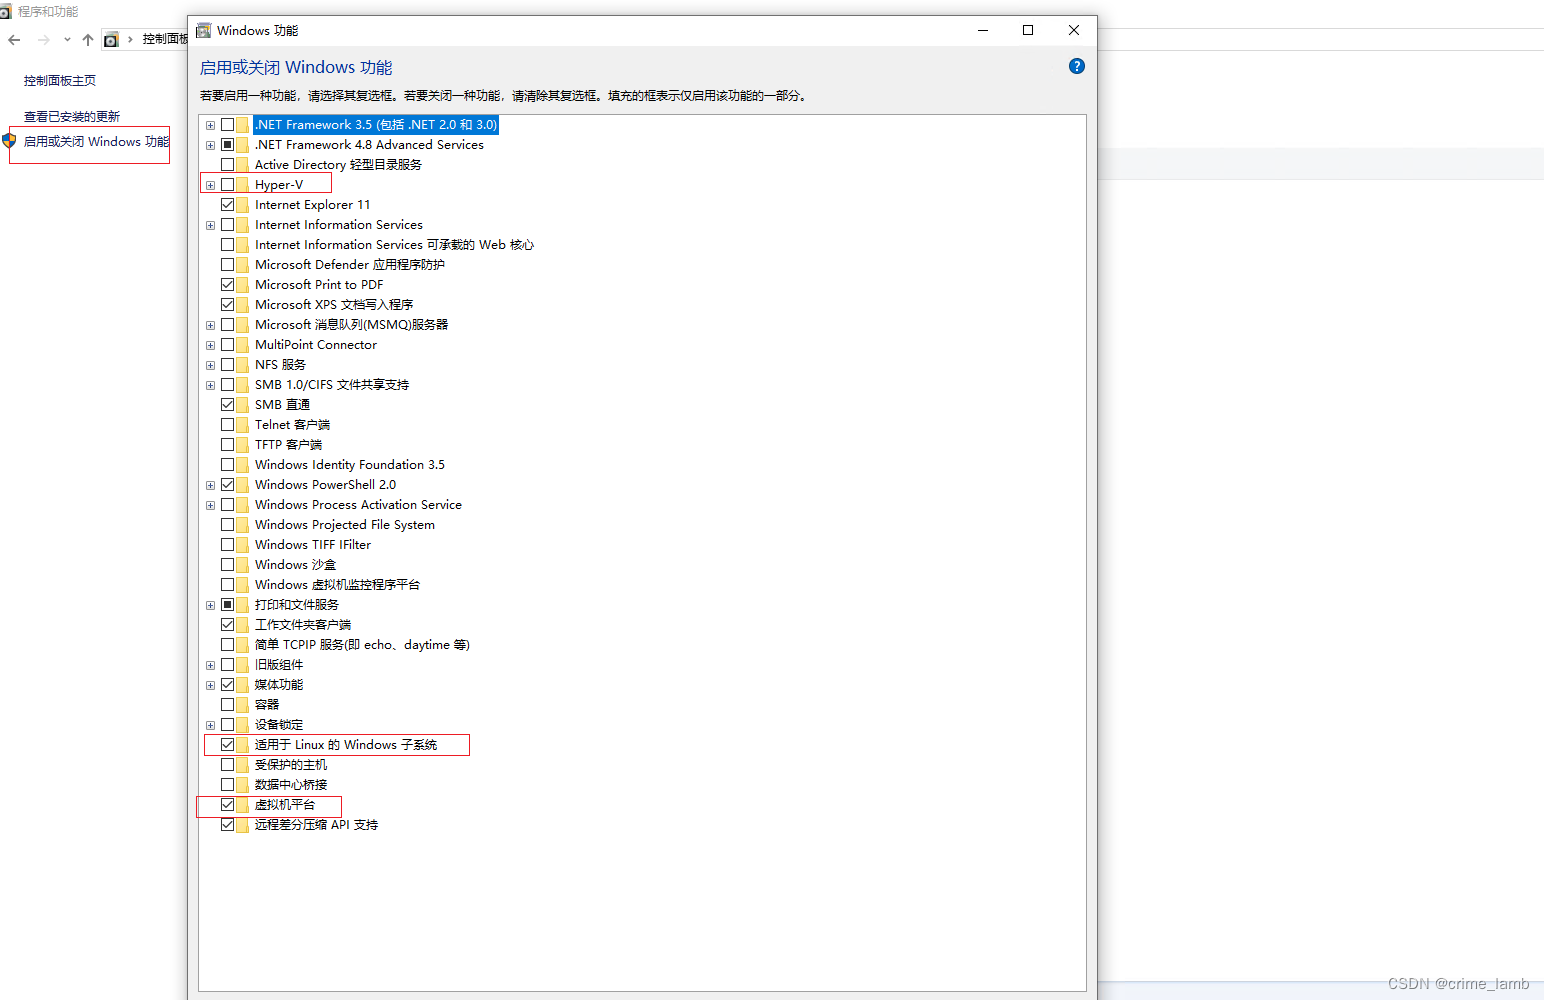Click the shield icon beside 启用或关闭 Windows 功能
This screenshot has height=1000, width=1544.
pyautogui.click(x=10, y=141)
